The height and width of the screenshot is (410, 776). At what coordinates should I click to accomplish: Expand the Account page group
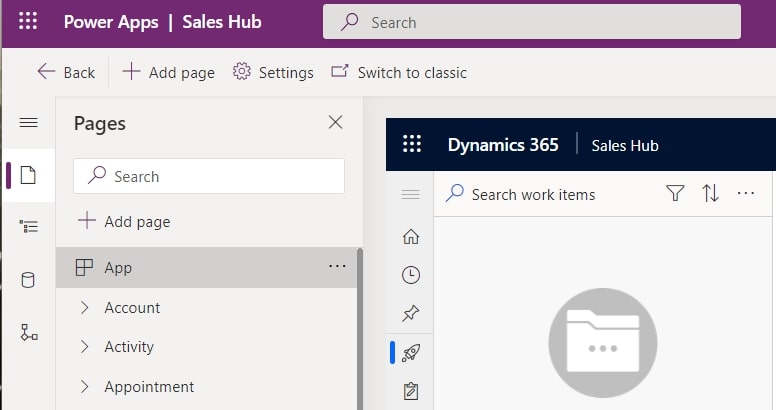click(x=85, y=308)
